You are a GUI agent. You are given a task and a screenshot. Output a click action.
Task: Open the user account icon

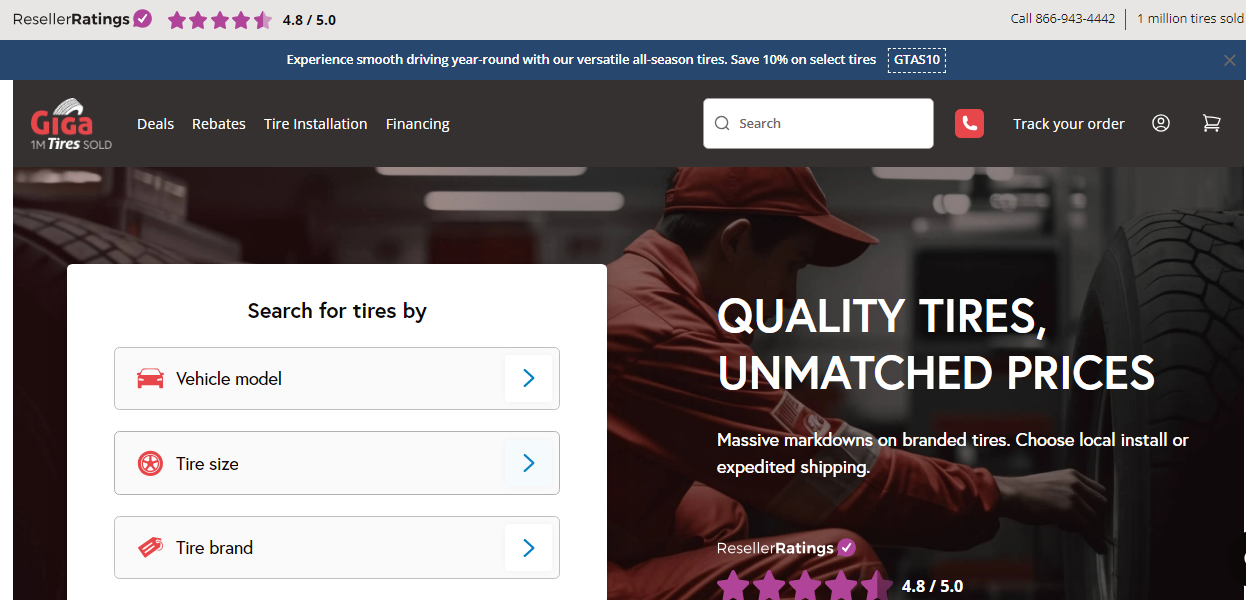1160,123
